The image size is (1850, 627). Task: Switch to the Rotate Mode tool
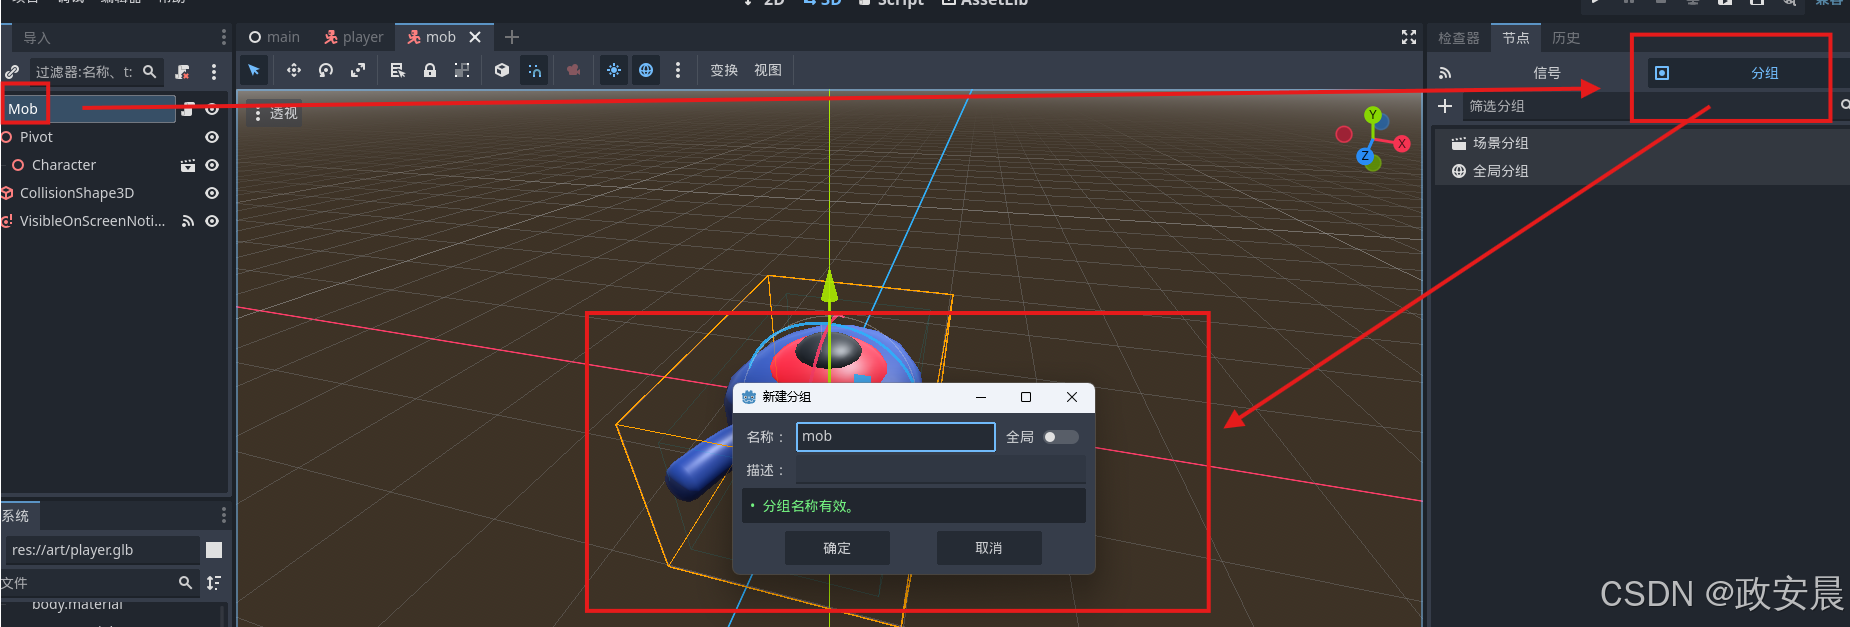(x=325, y=70)
